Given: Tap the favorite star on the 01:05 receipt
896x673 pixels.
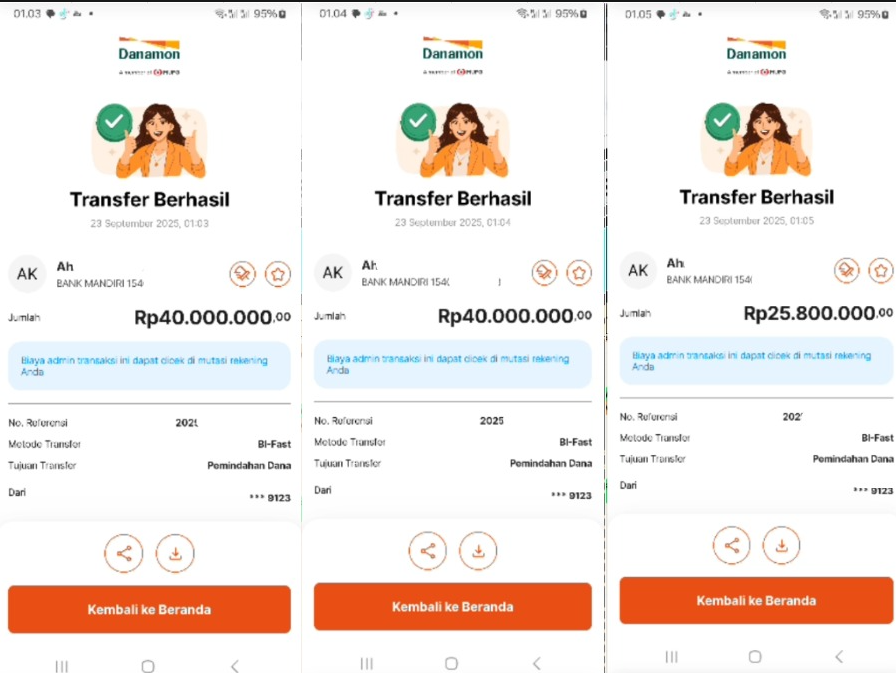Looking at the screenshot, I should pos(881,270).
